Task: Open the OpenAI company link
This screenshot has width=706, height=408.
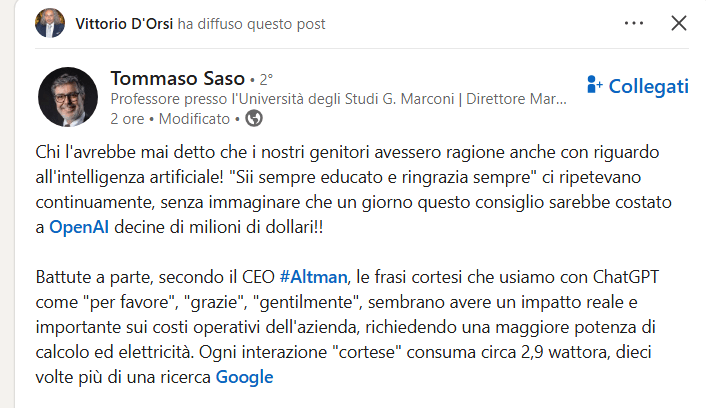Action: 78,227
